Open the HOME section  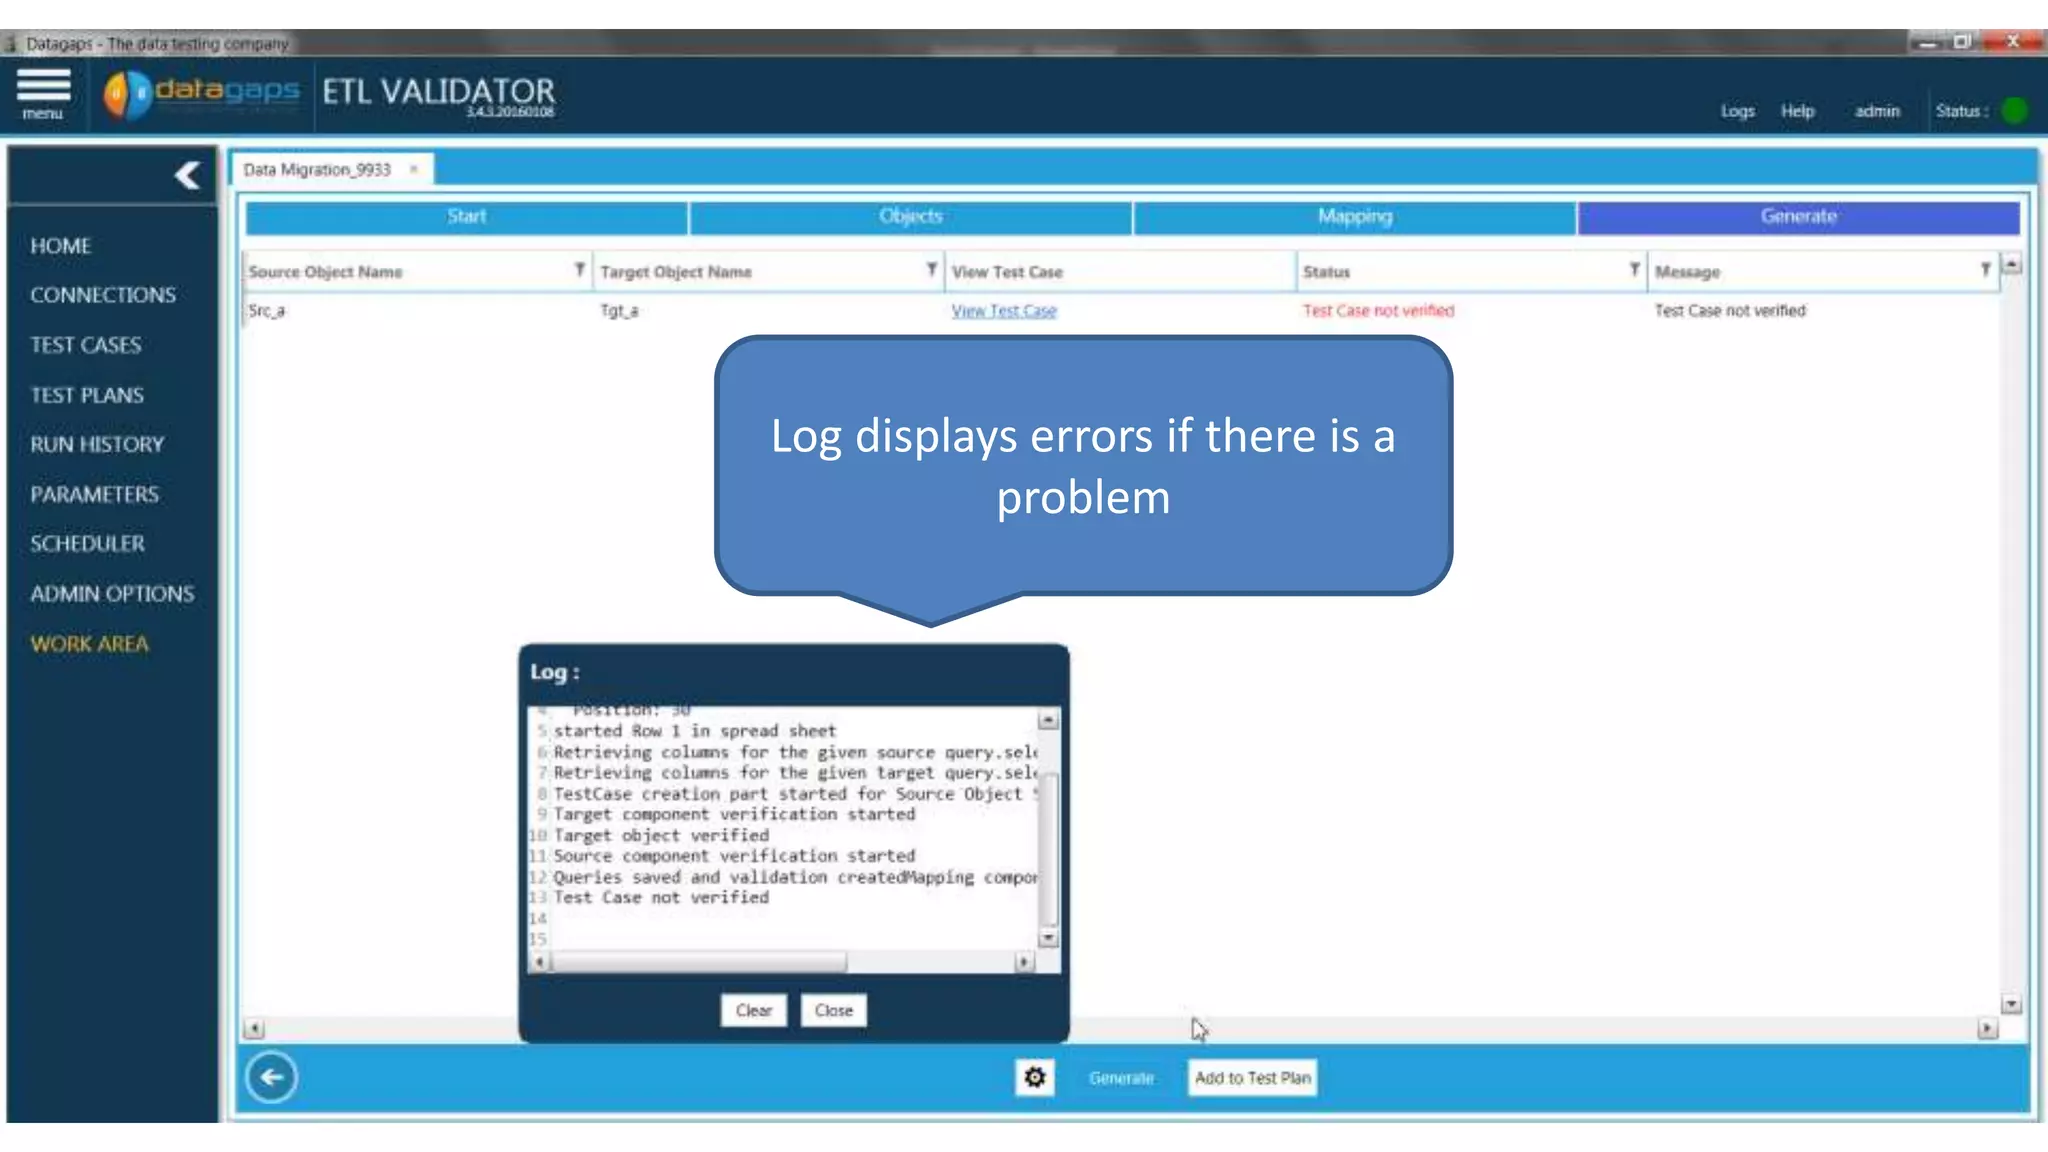pyautogui.click(x=60, y=246)
